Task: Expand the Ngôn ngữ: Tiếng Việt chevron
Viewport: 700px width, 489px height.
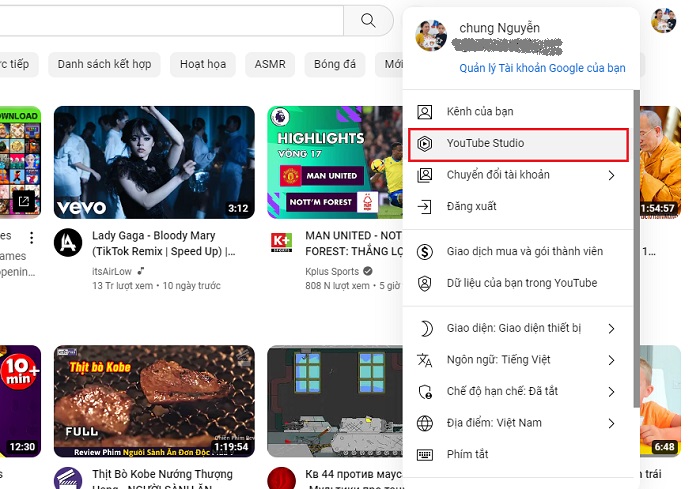Action: coord(611,360)
